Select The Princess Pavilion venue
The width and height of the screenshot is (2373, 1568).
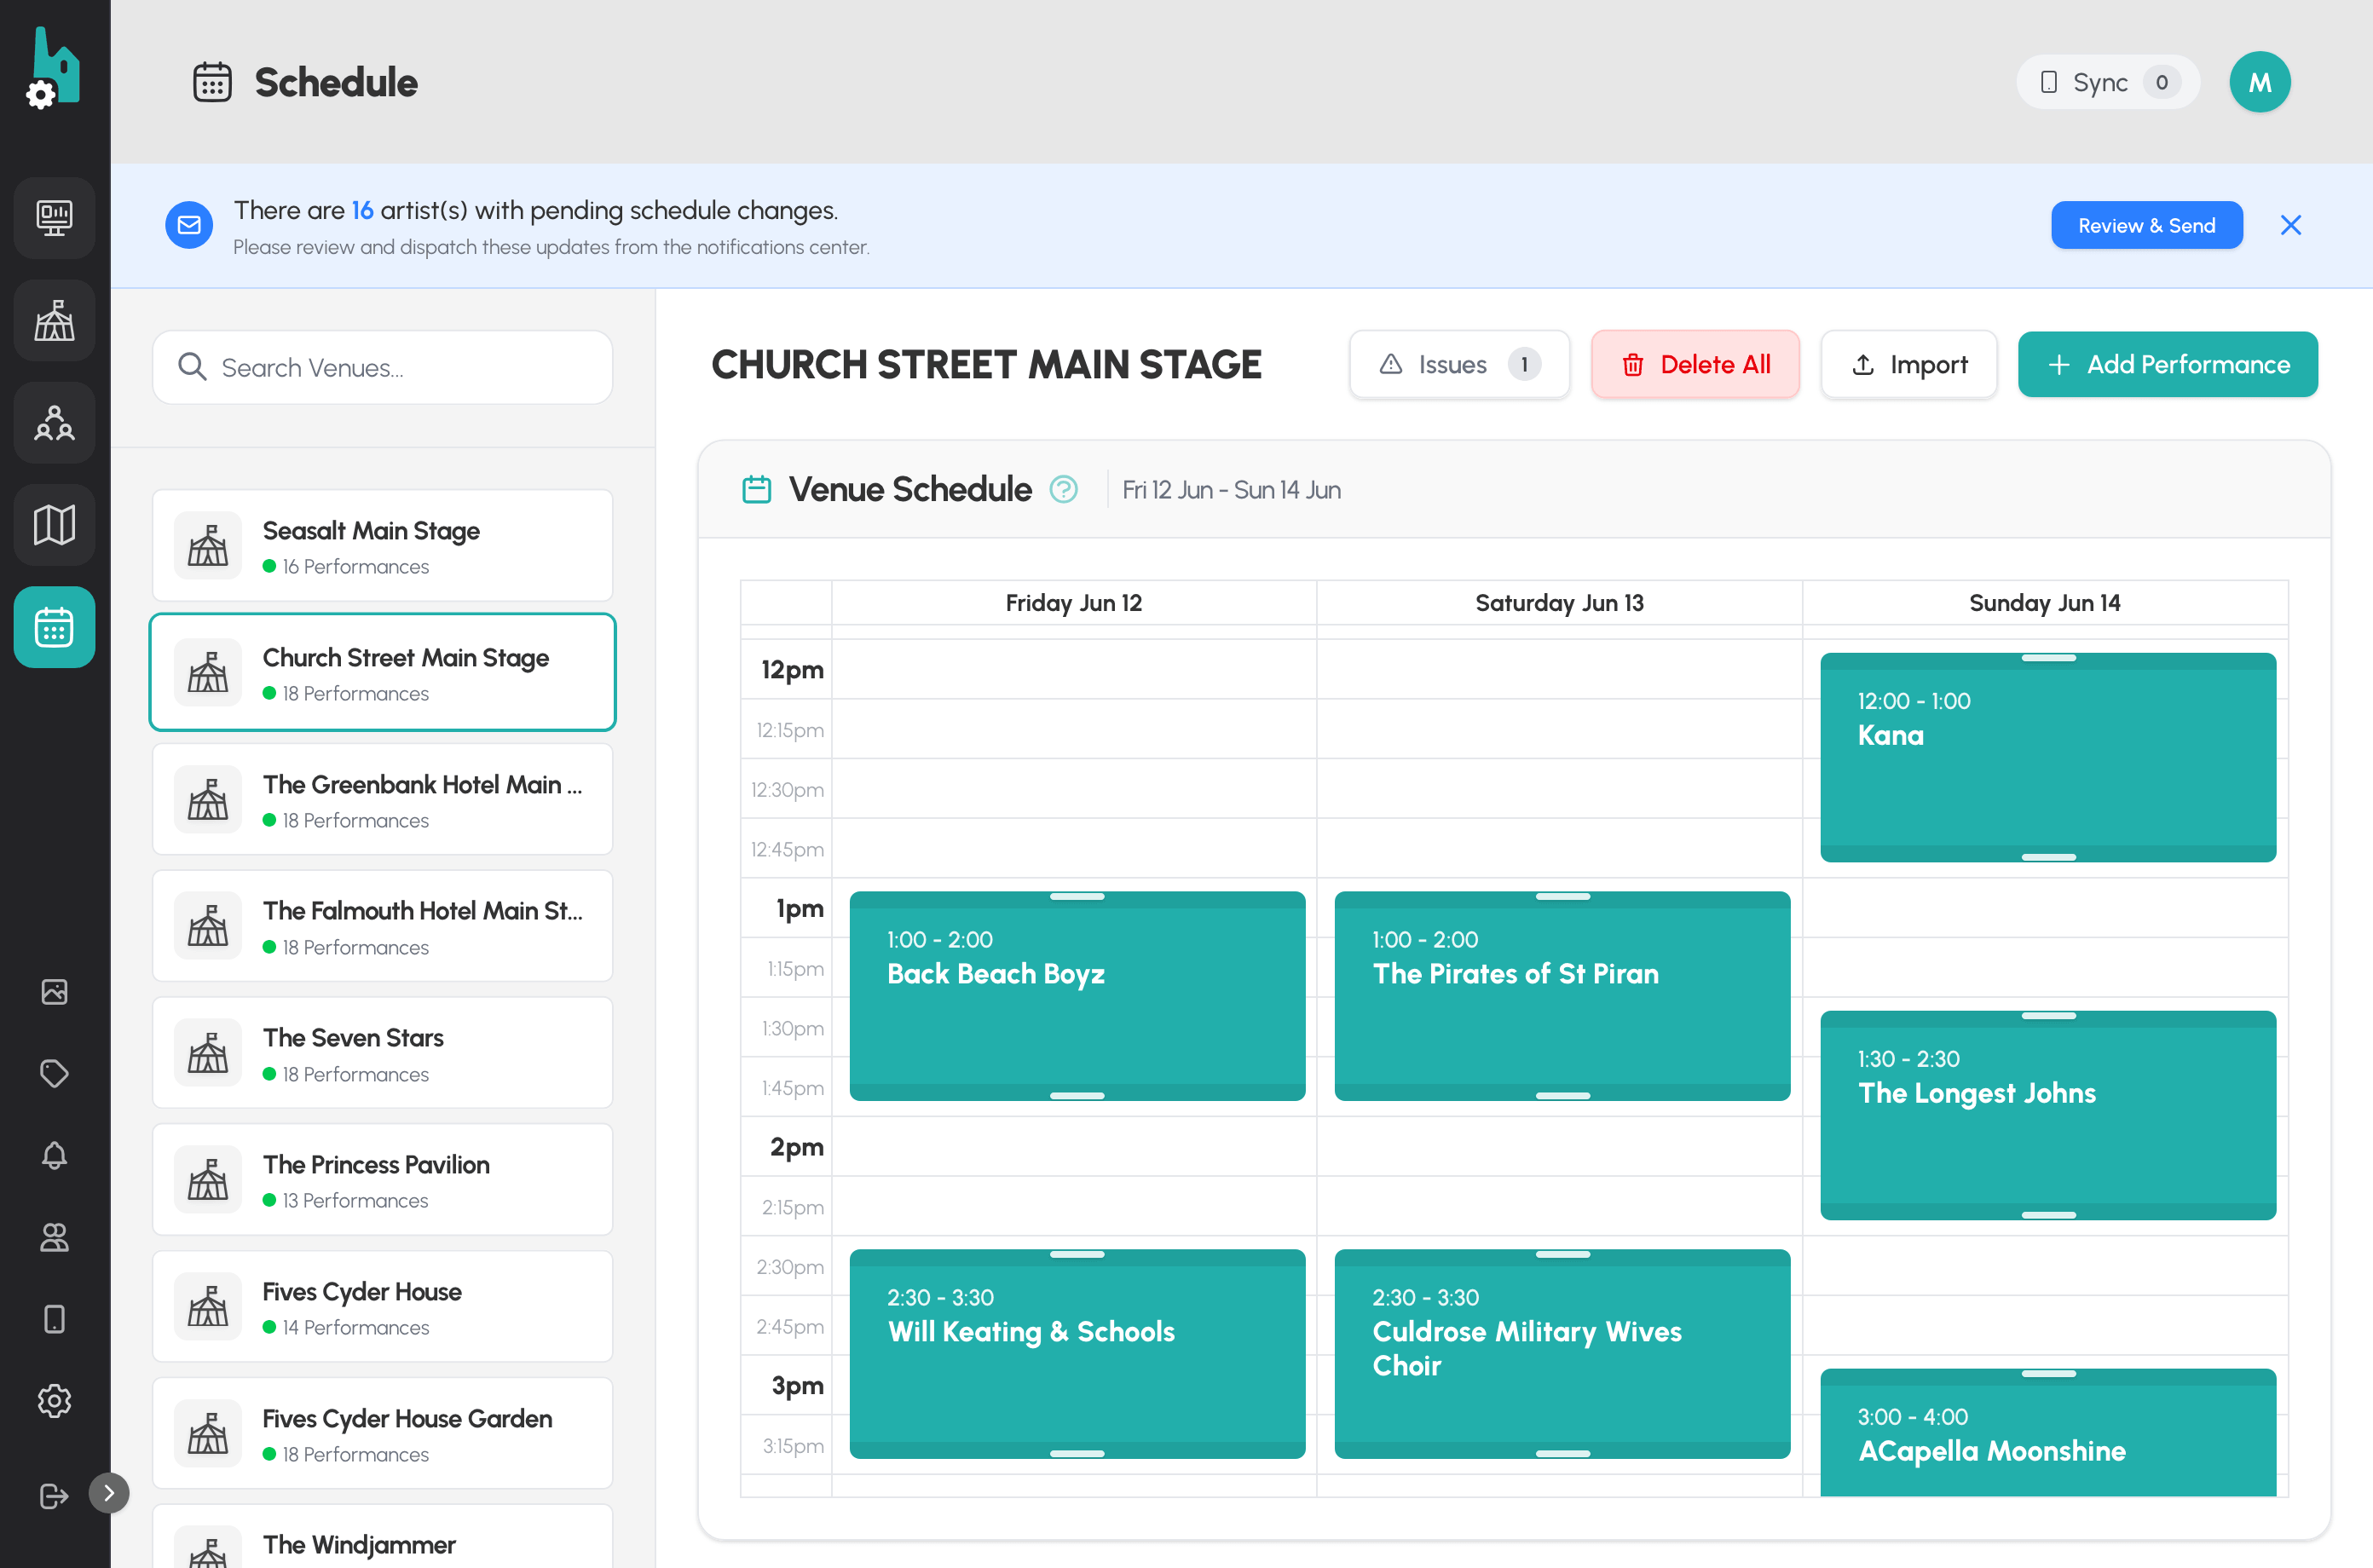tap(383, 1180)
